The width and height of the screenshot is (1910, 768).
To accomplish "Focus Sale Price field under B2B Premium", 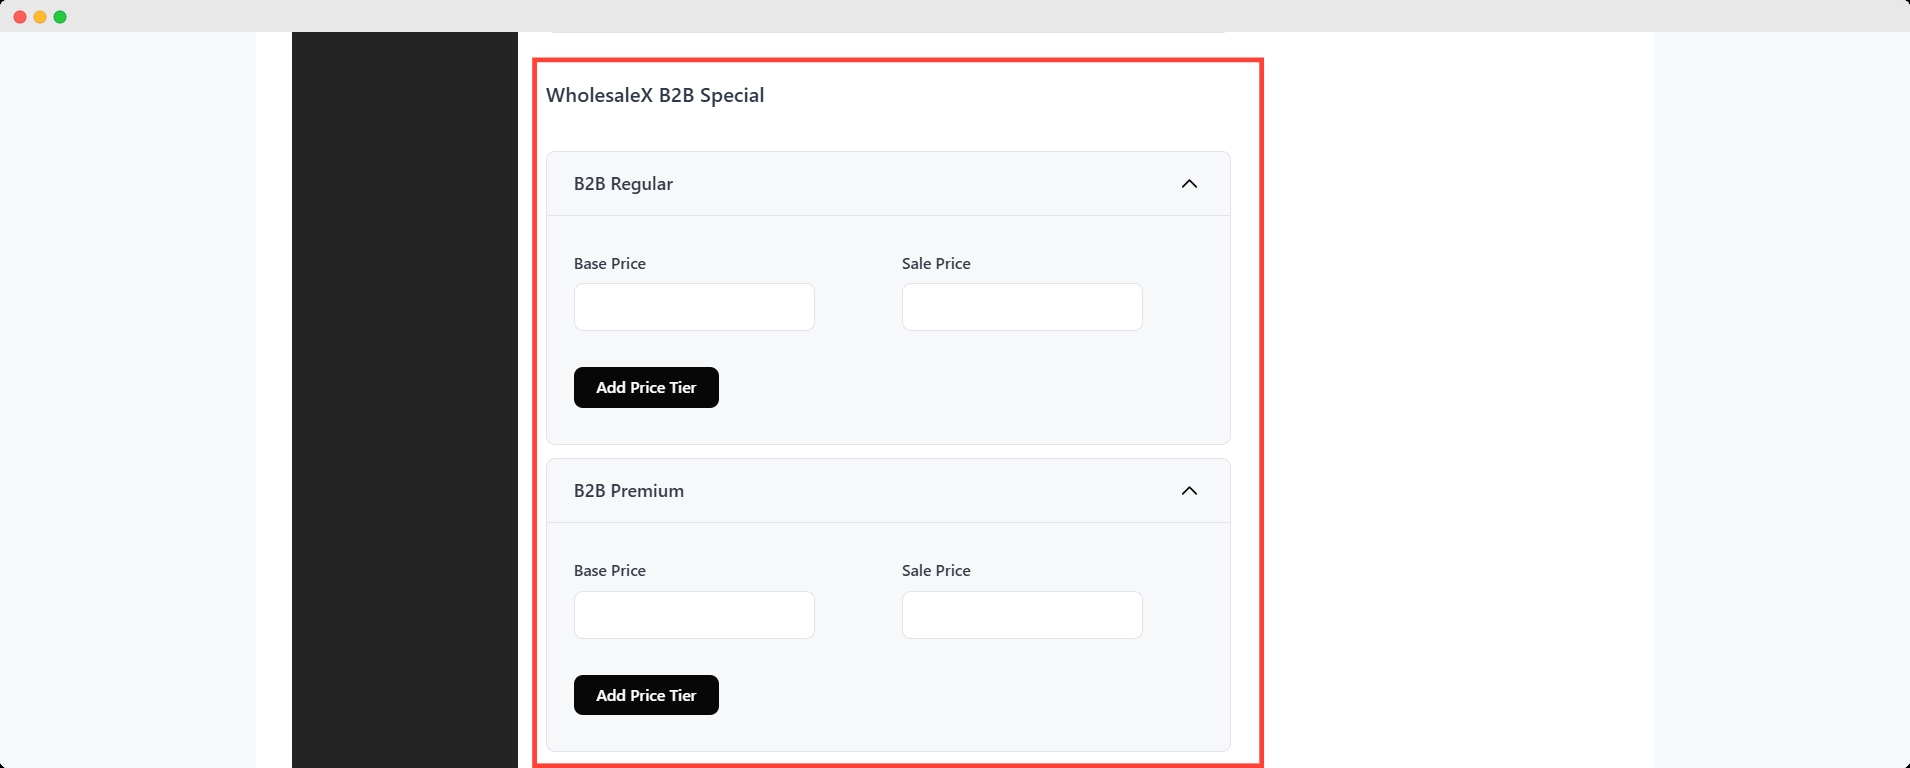I will coord(1022,615).
